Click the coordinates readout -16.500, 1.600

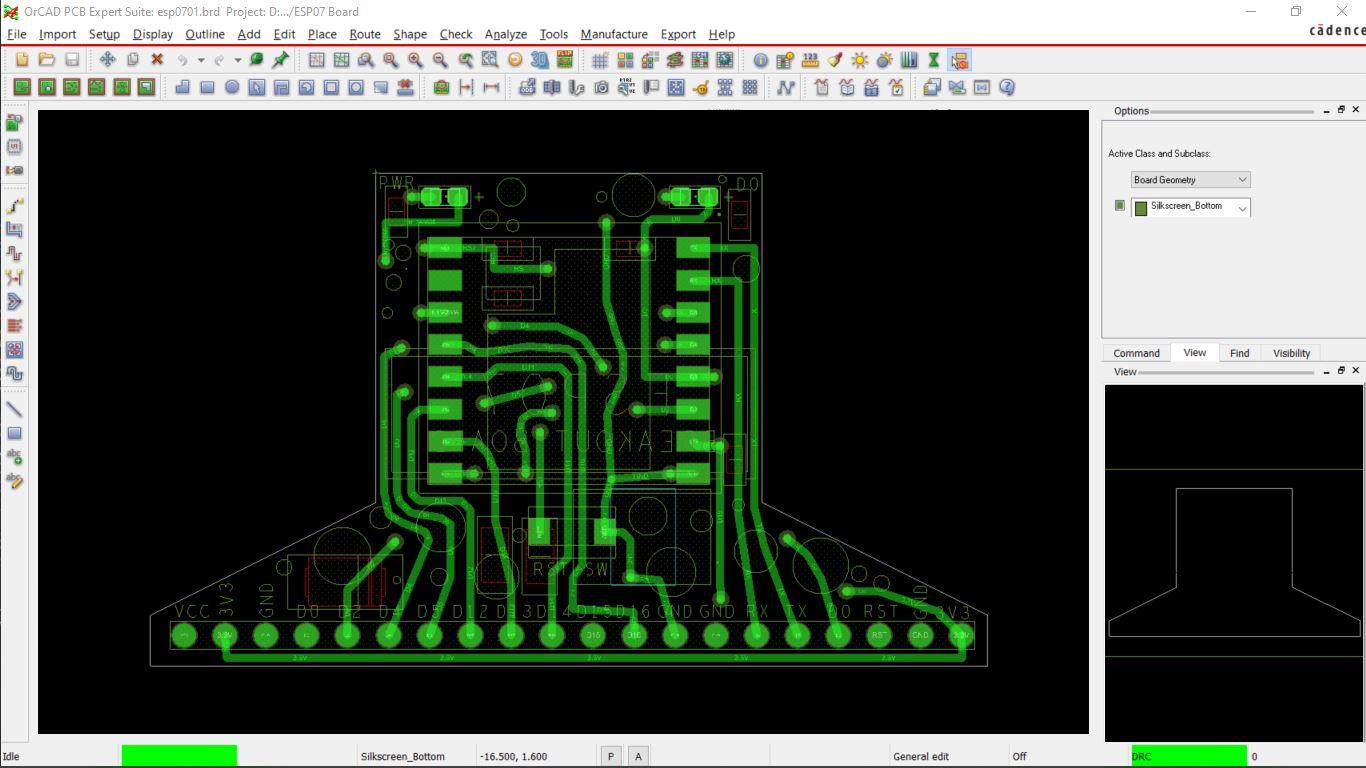click(513, 756)
